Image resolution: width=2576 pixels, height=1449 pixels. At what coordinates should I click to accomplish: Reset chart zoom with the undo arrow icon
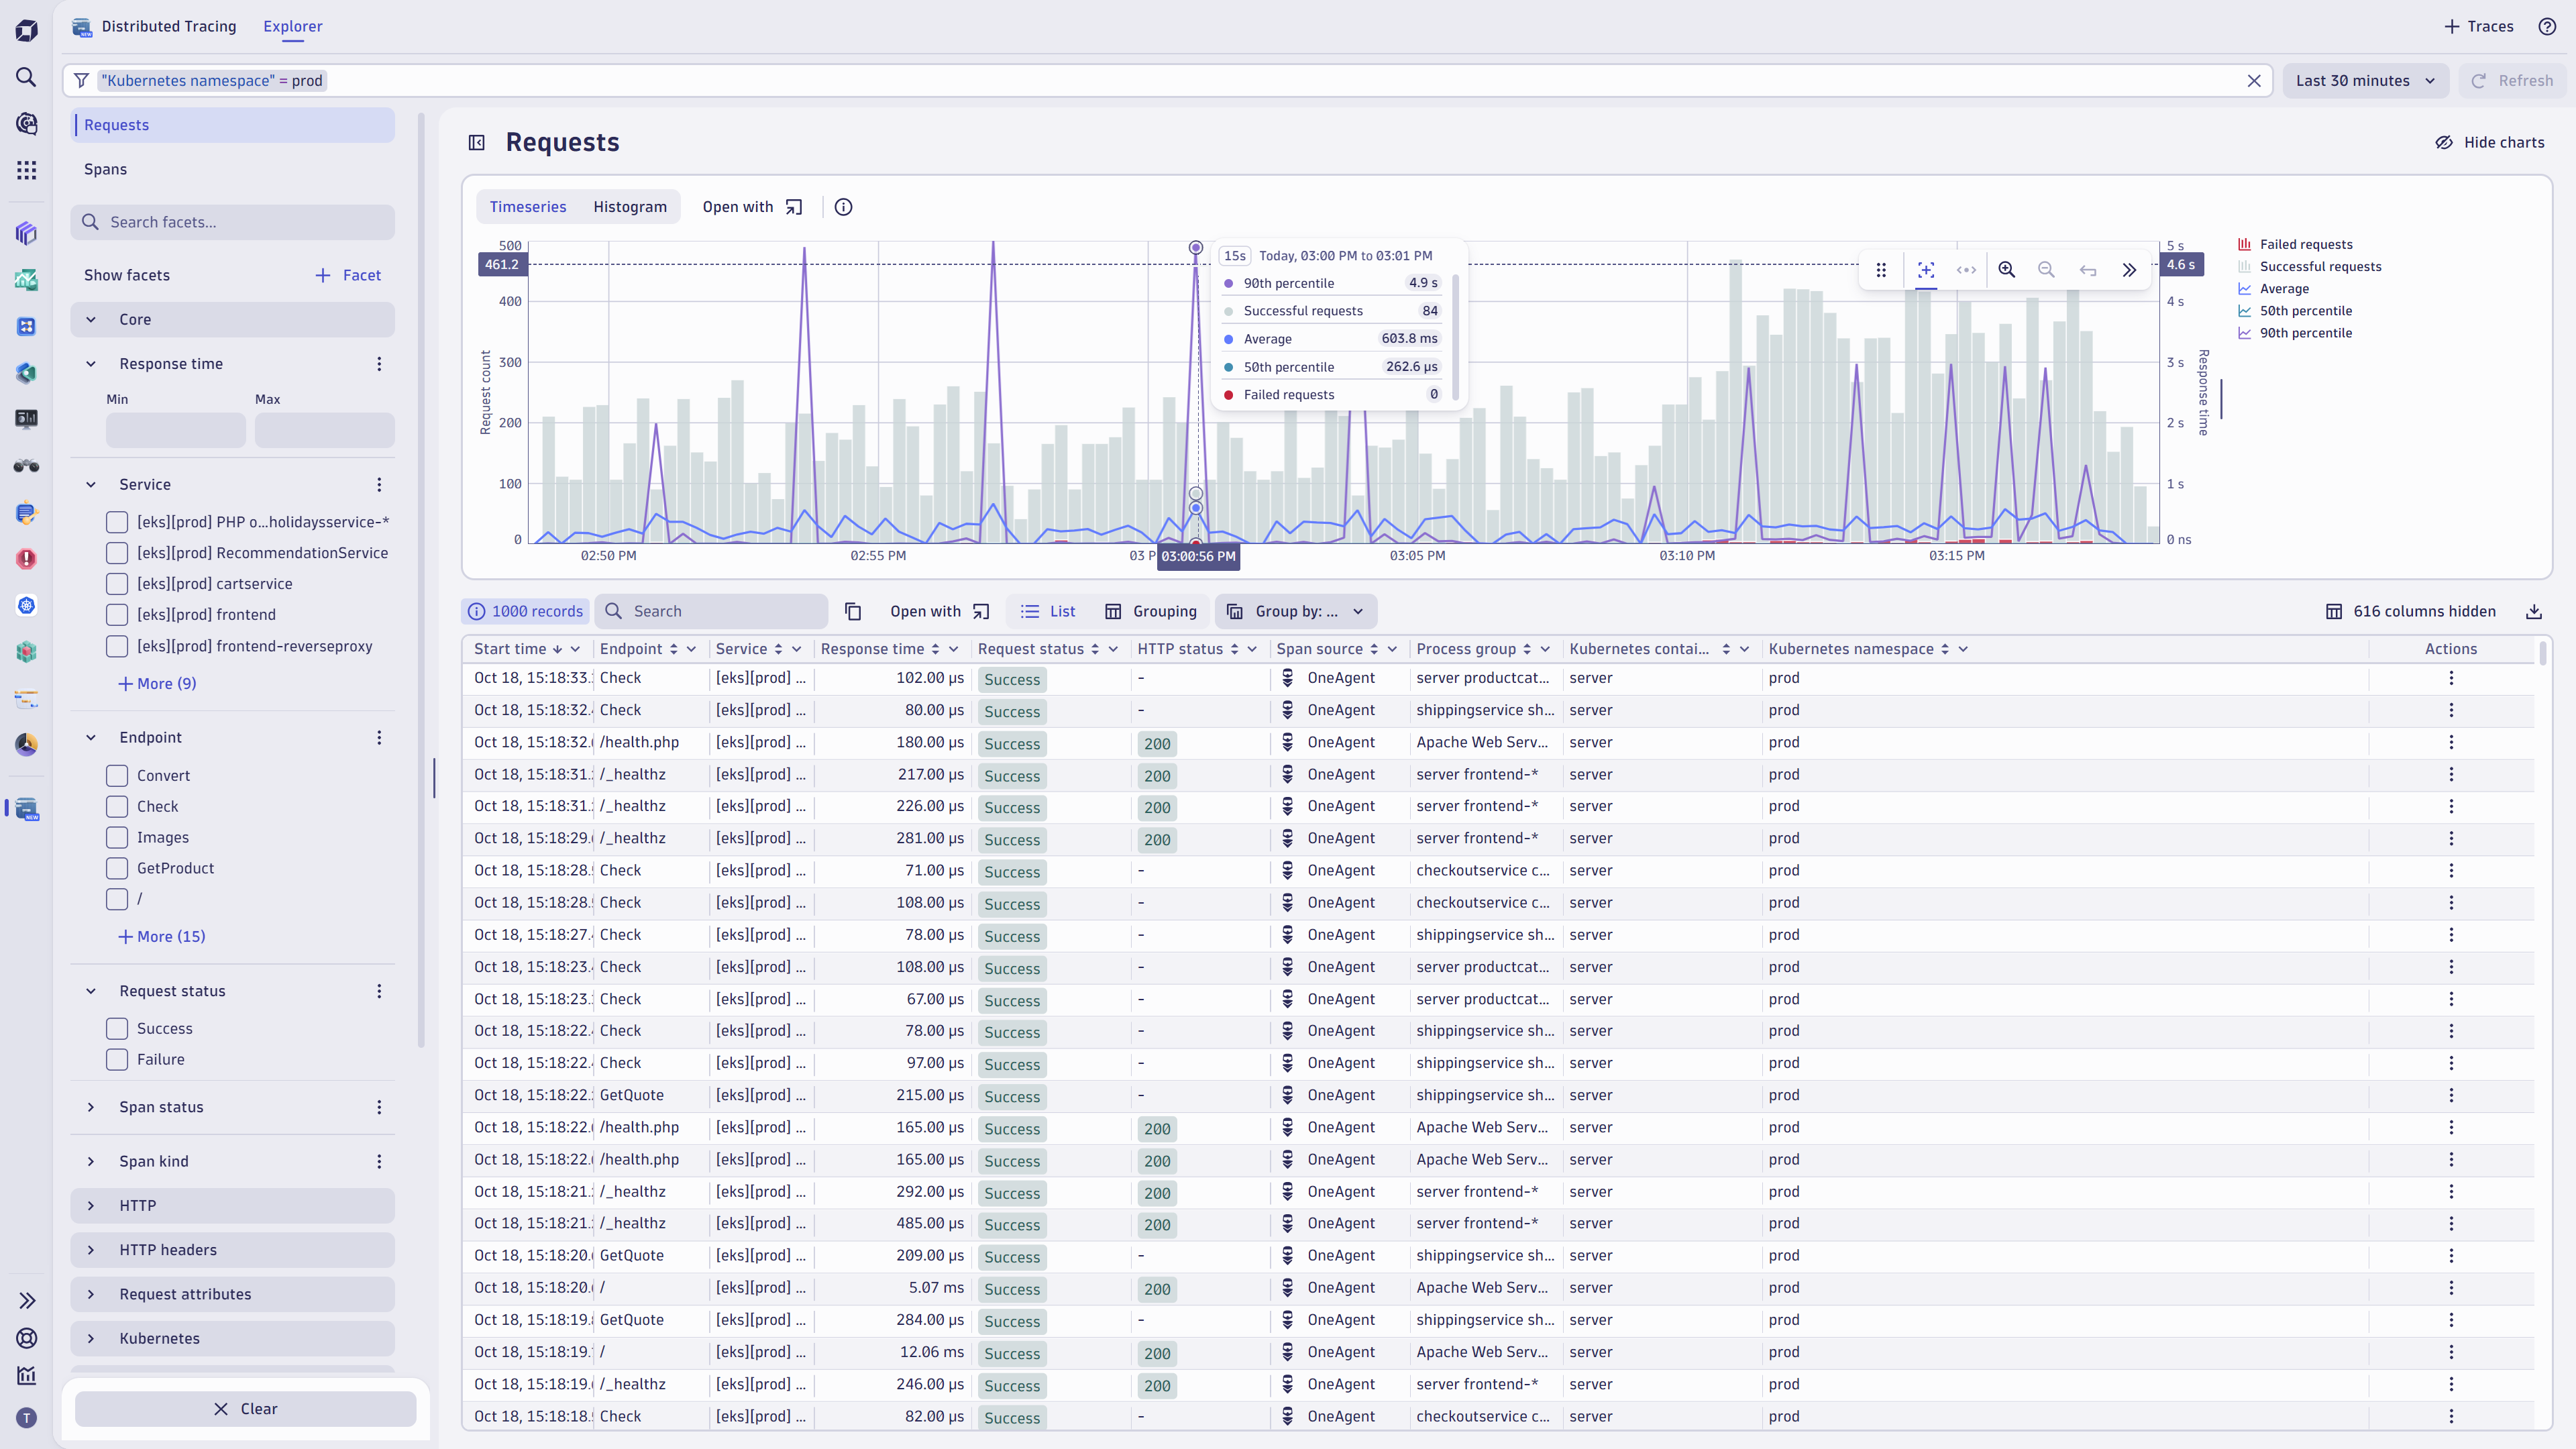pos(2088,270)
